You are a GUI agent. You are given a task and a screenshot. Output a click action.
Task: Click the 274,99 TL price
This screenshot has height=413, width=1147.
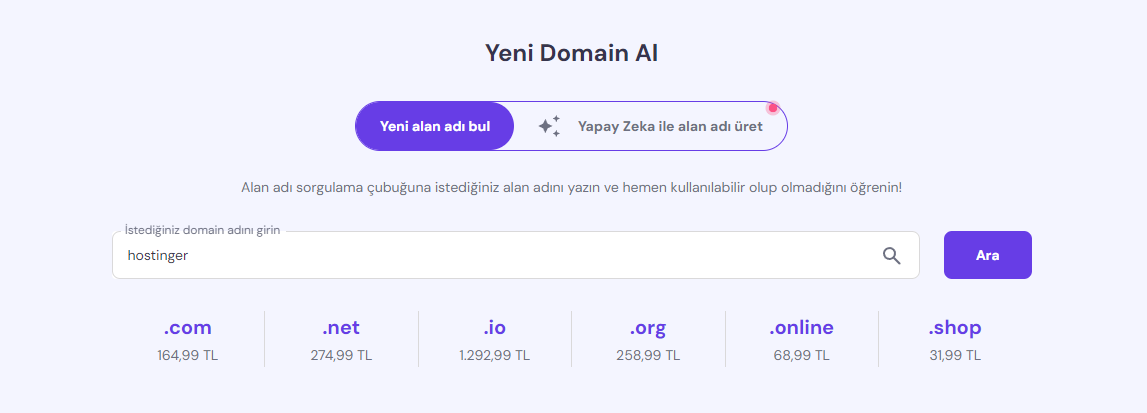click(341, 356)
